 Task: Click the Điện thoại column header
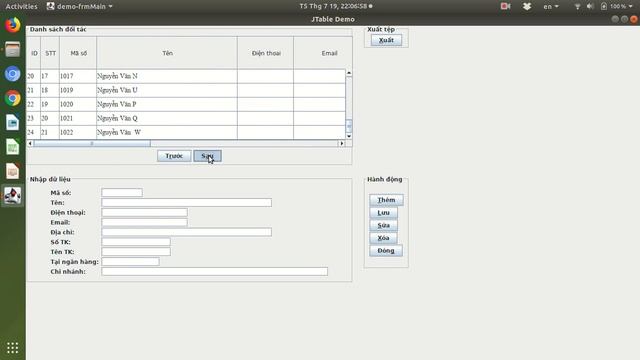(x=266, y=53)
